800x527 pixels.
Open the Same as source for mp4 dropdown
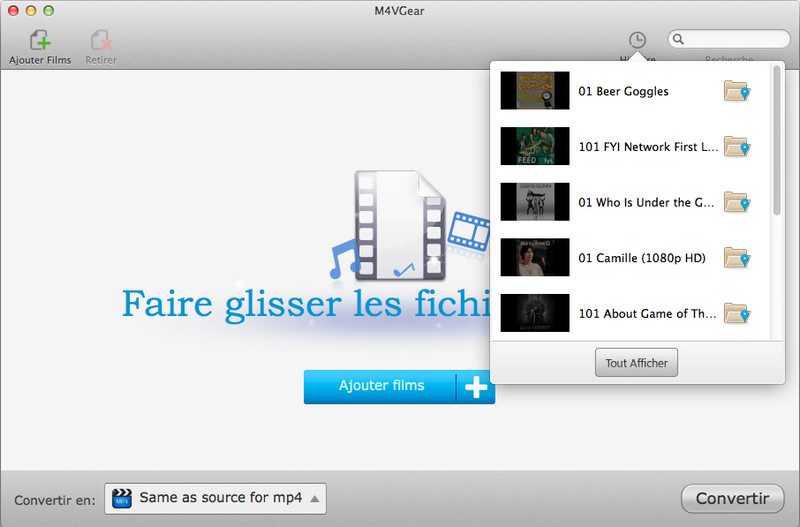click(215, 498)
